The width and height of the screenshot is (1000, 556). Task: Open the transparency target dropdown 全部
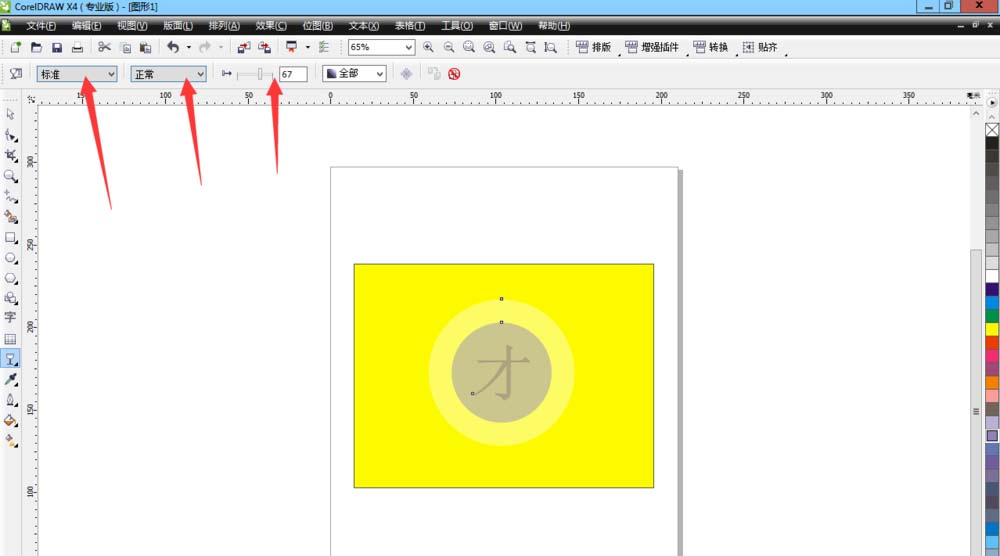(x=355, y=74)
